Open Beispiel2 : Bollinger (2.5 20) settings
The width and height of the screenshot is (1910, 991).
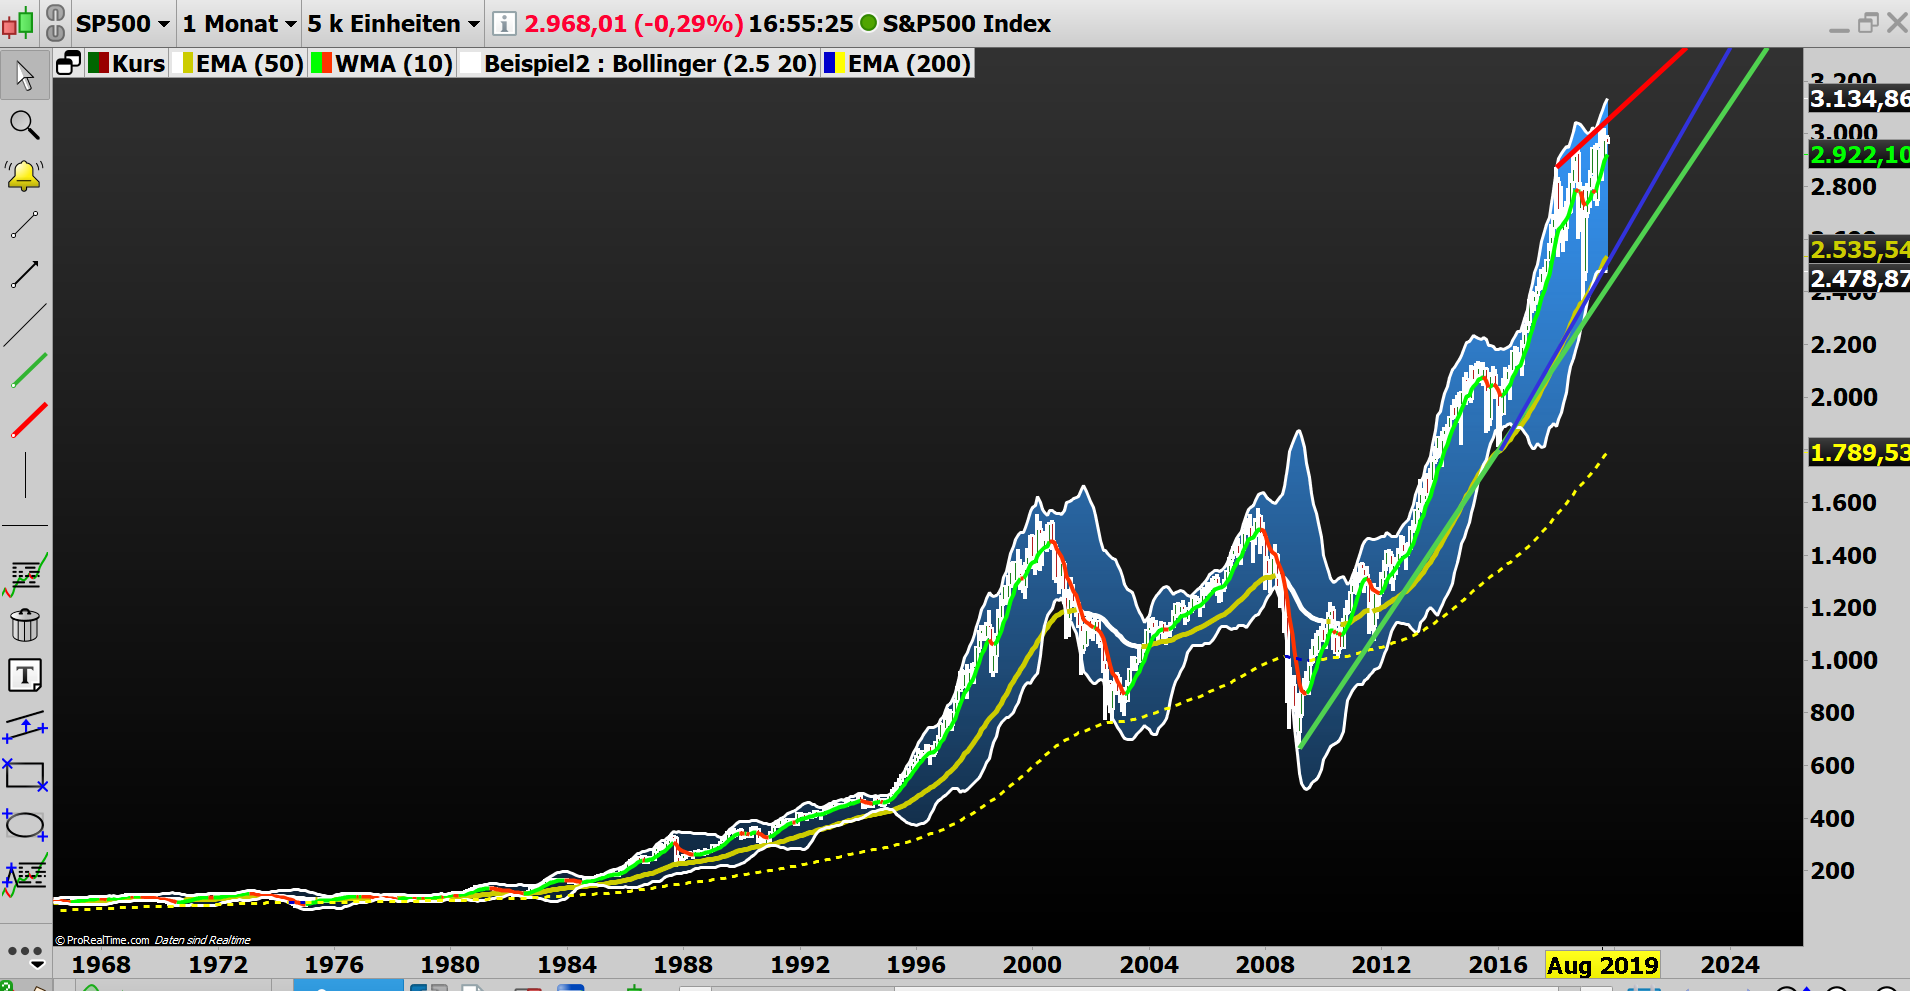(650, 63)
